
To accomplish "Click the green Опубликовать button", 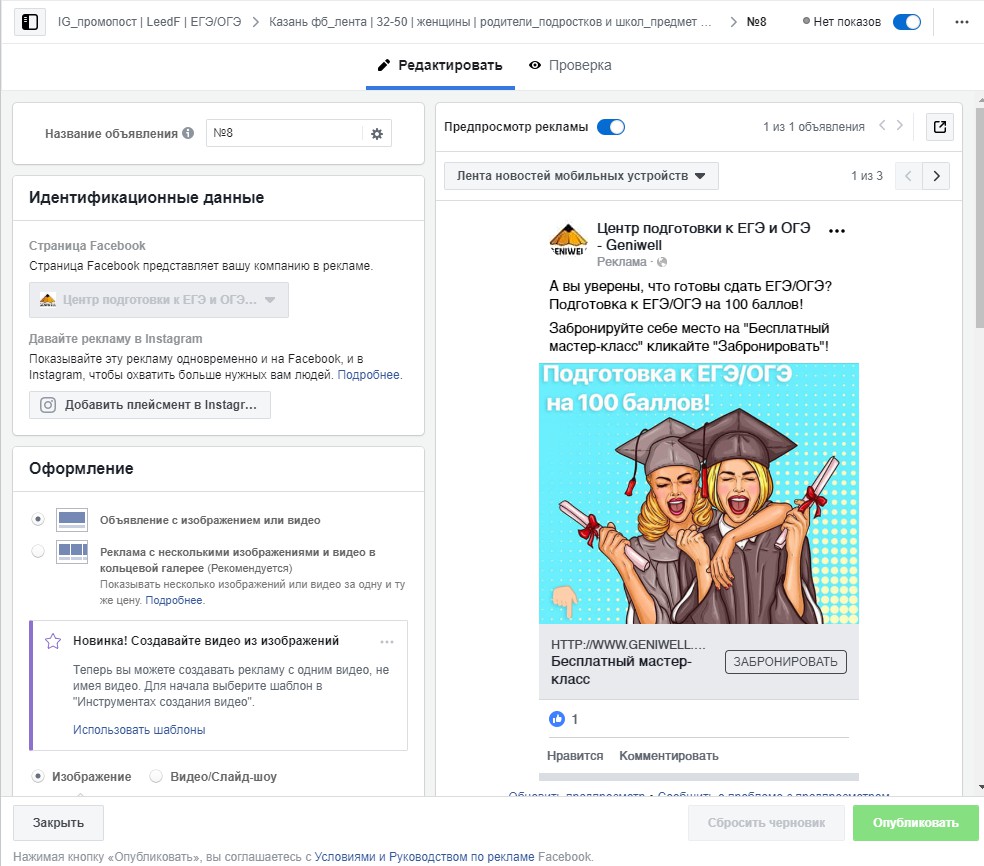I will tap(915, 823).
